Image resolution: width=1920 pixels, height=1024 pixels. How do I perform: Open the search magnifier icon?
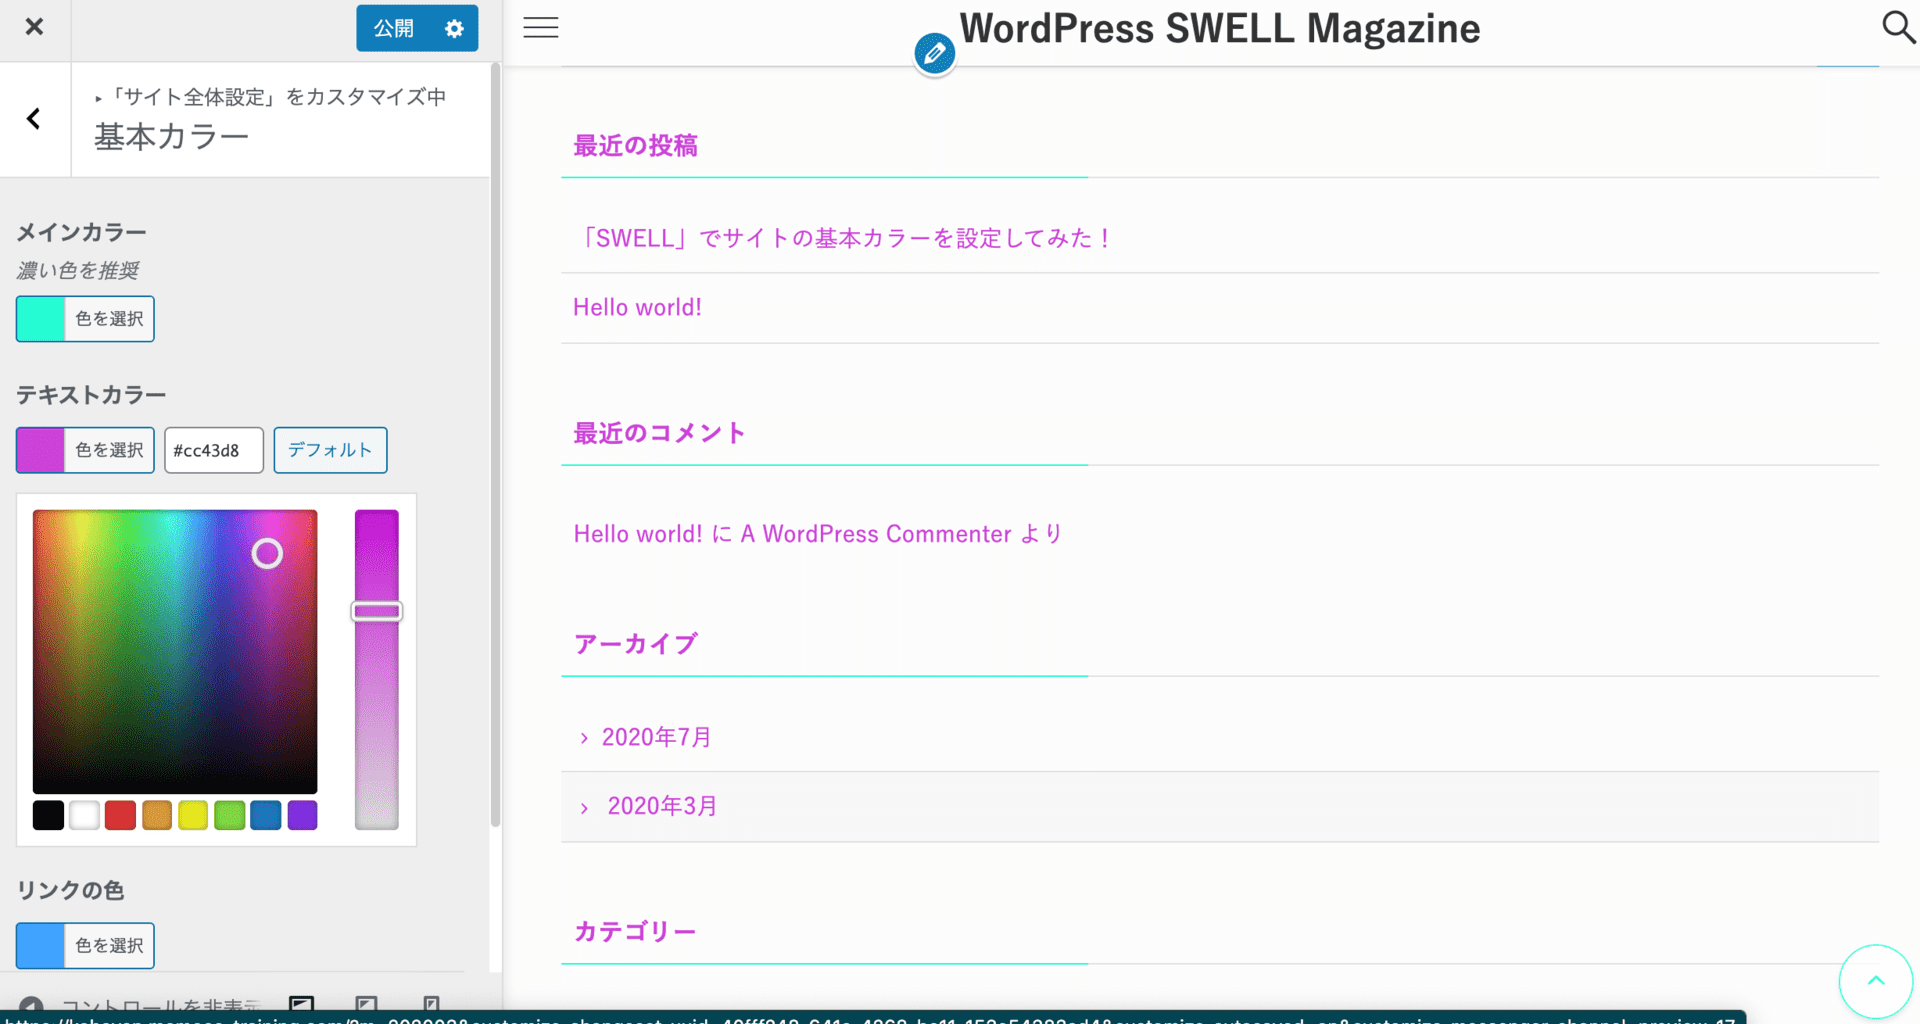[x=1897, y=27]
